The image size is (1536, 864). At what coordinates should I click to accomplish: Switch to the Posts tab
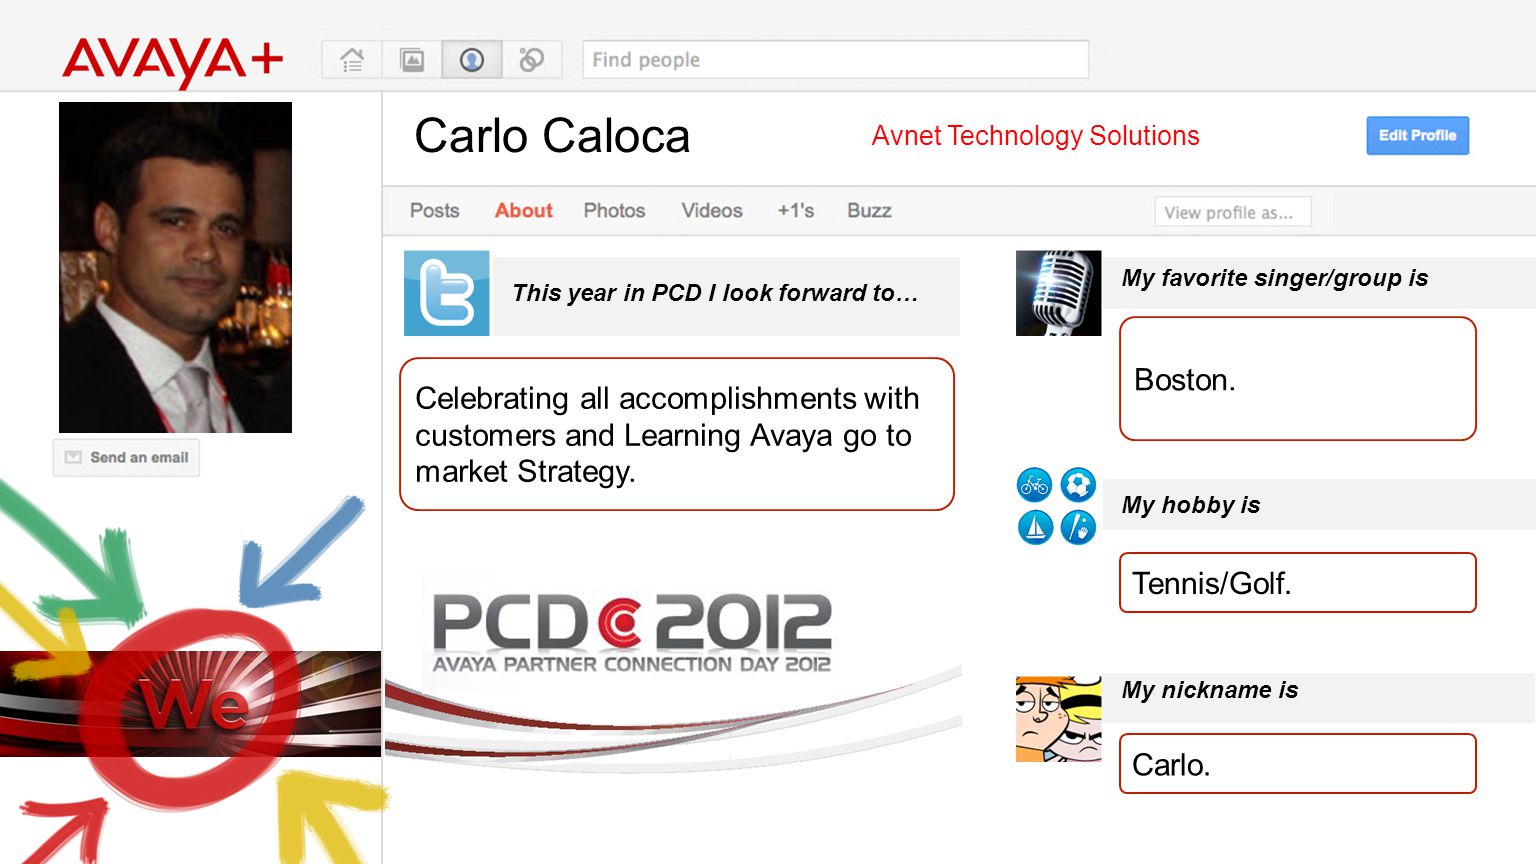tap(435, 211)
